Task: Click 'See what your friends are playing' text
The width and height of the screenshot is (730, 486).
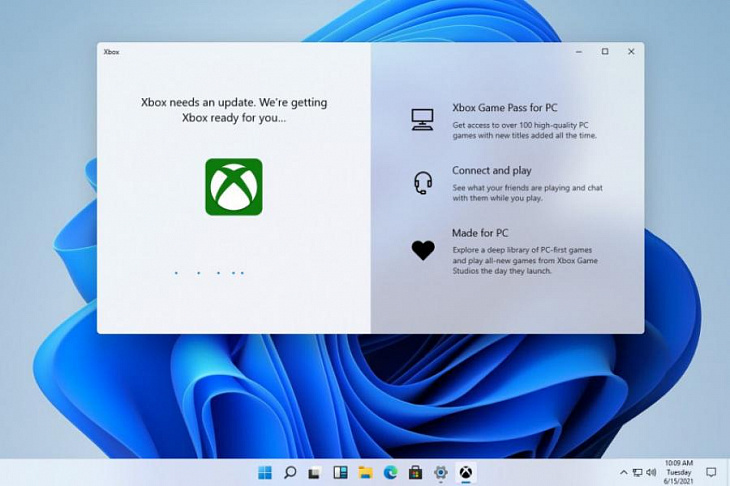Action: (527, 193)
